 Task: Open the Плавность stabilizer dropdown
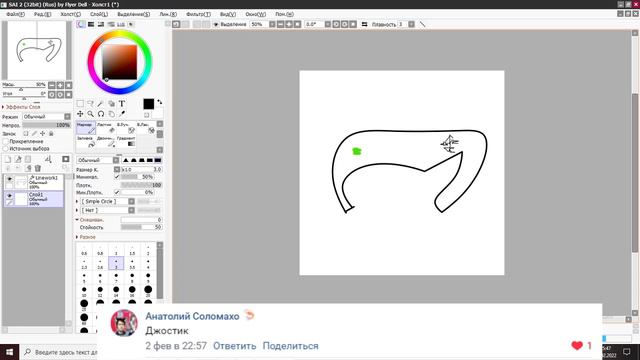pos(411,24)
